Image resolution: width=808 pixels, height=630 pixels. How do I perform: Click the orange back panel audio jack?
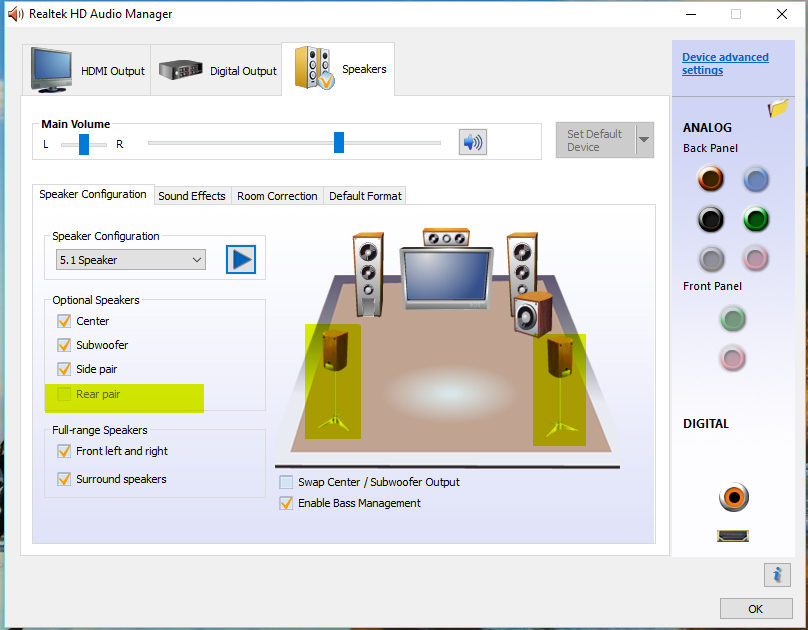pyautogui.click(x=711, y=178)
